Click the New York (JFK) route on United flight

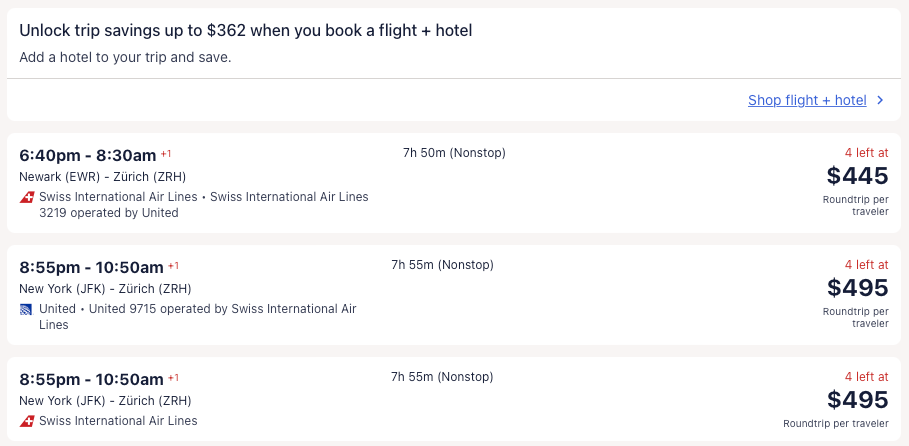pyautogui.click(x=105, y=289)
